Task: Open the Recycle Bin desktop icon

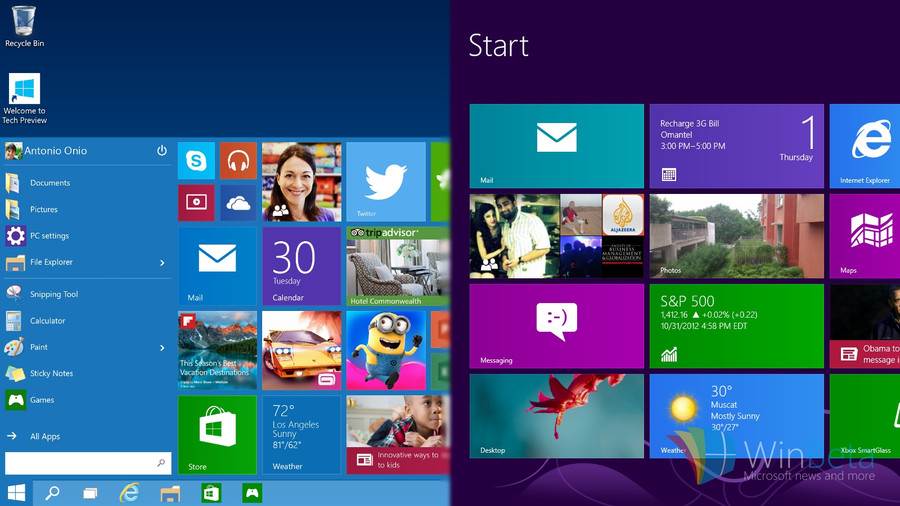Action: [24, 26]
